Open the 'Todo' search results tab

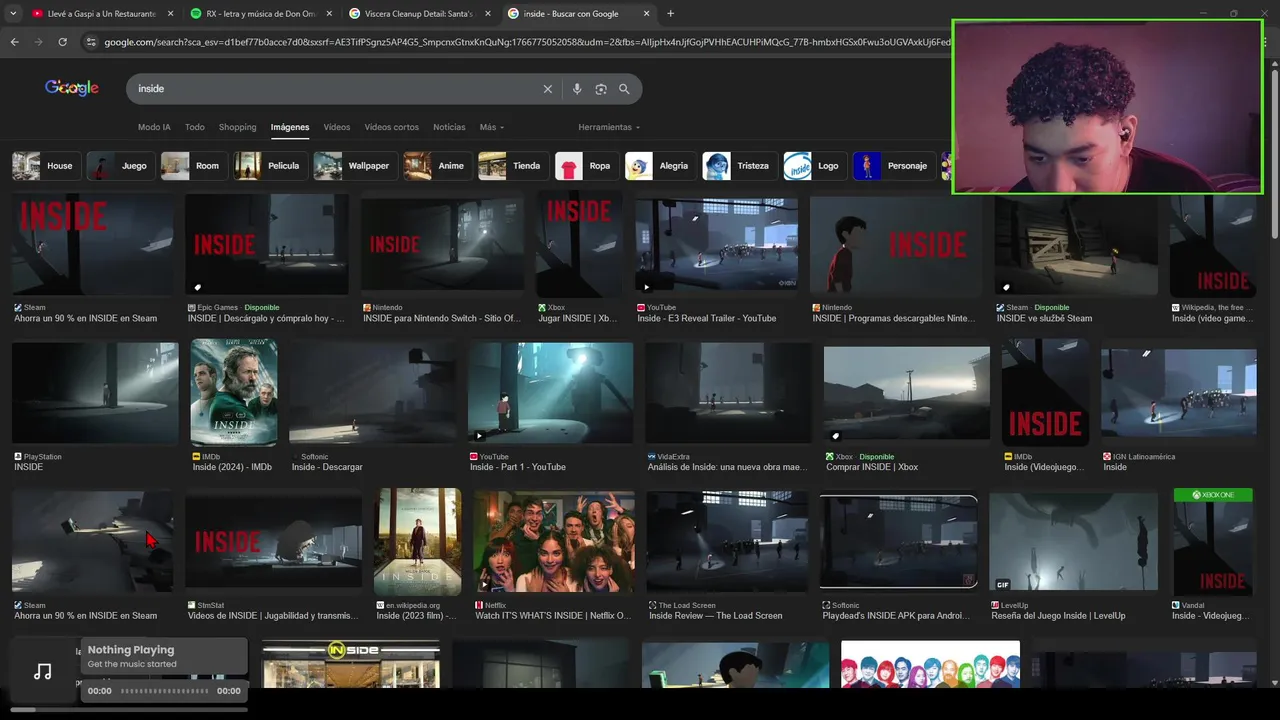[x=195, y=127]
